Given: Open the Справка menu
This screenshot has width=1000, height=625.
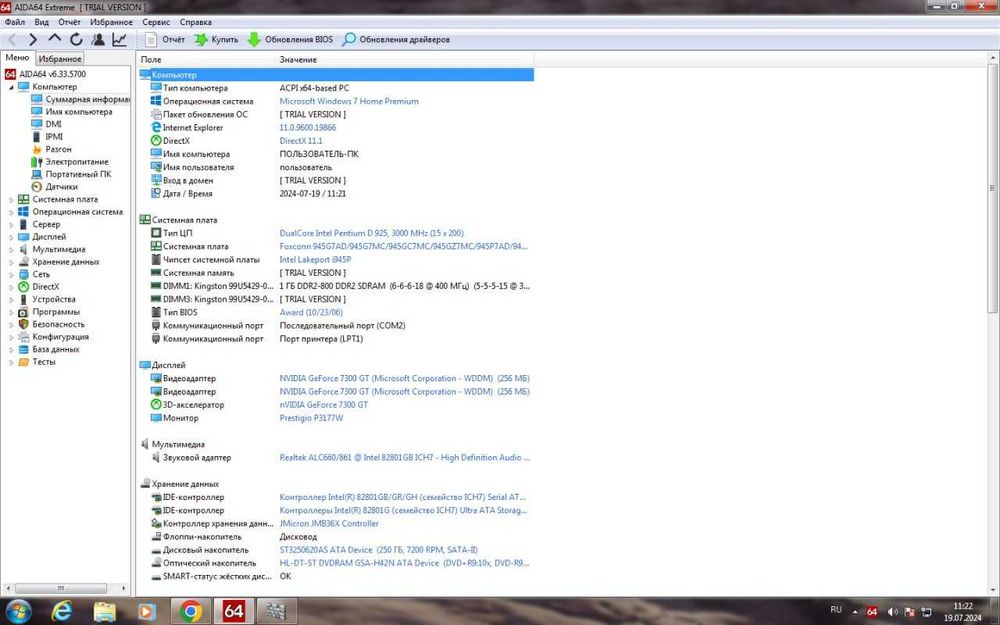Looking at the screenshot, I should [196, 22].
